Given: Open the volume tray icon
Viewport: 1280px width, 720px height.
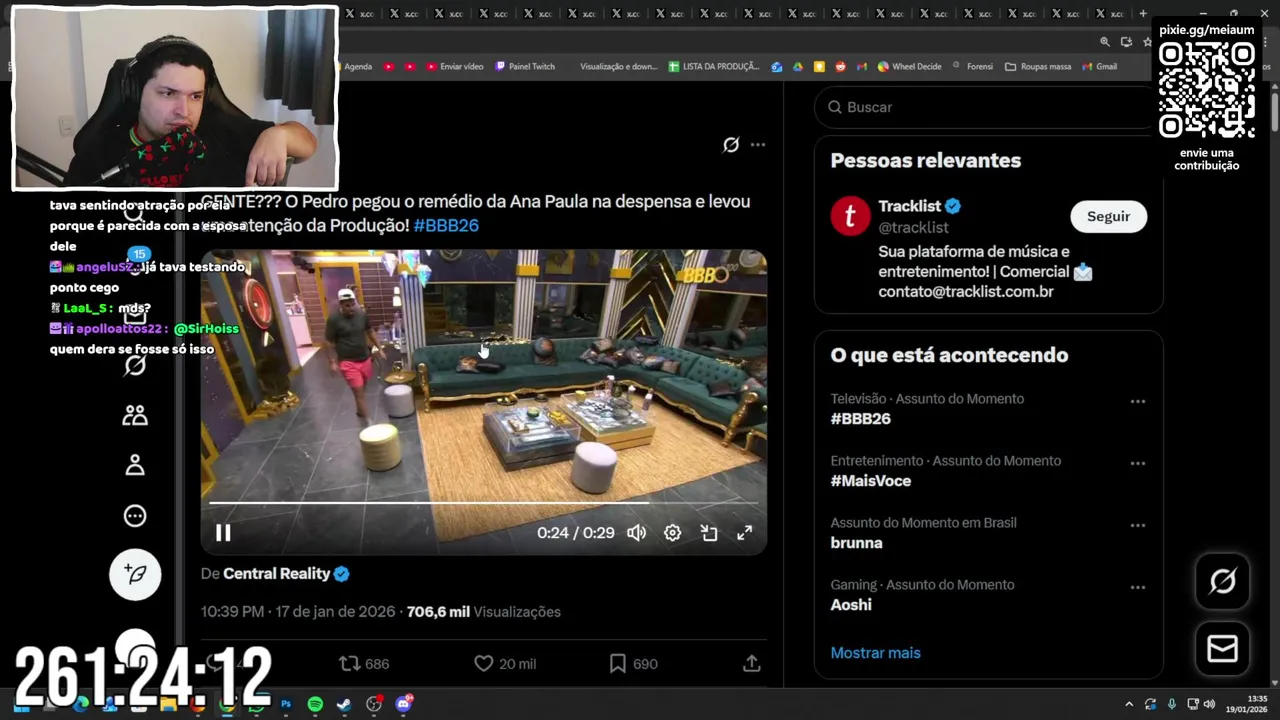Looking at the screenshot, I should (1209, 704).
